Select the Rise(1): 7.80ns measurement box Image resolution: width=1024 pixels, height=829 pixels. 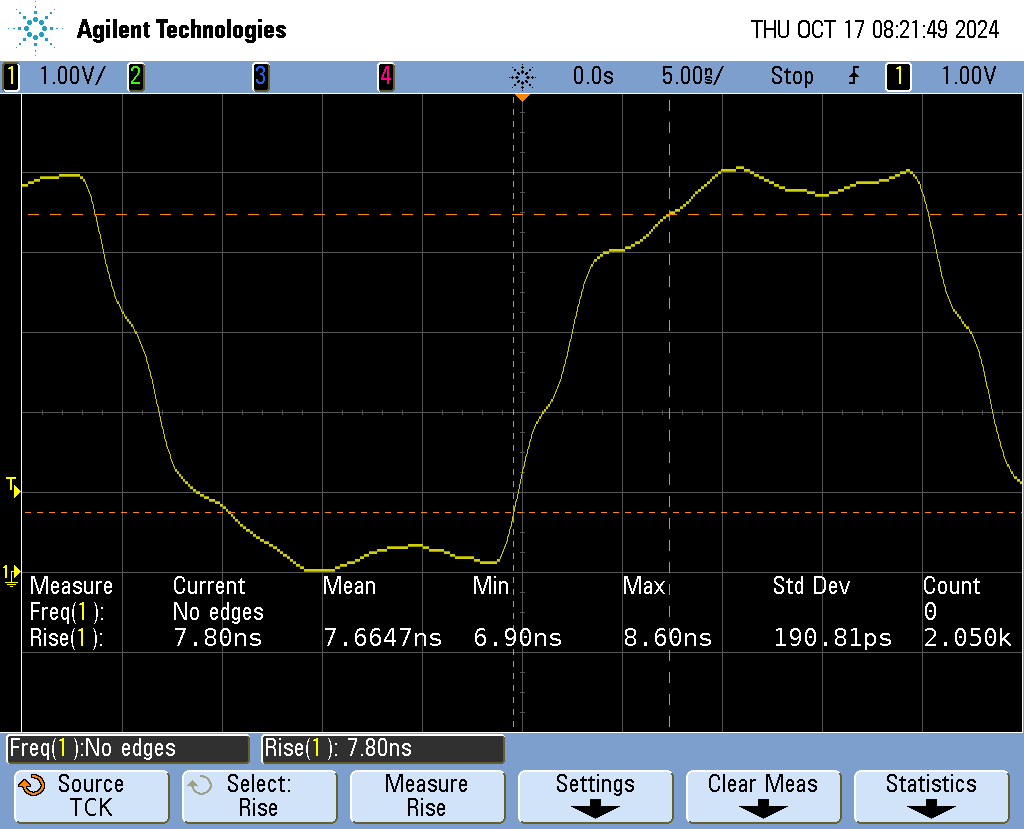point(382,748)
